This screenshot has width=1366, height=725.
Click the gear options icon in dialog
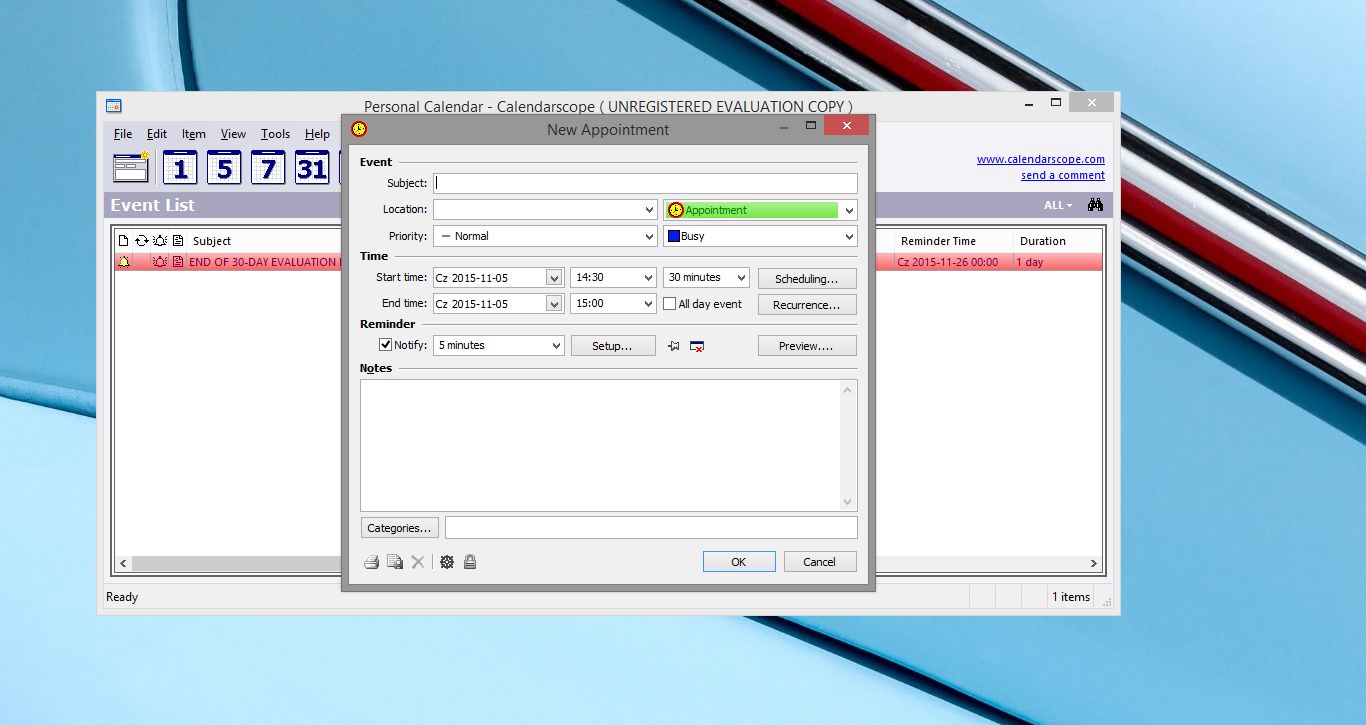[447, 562]
